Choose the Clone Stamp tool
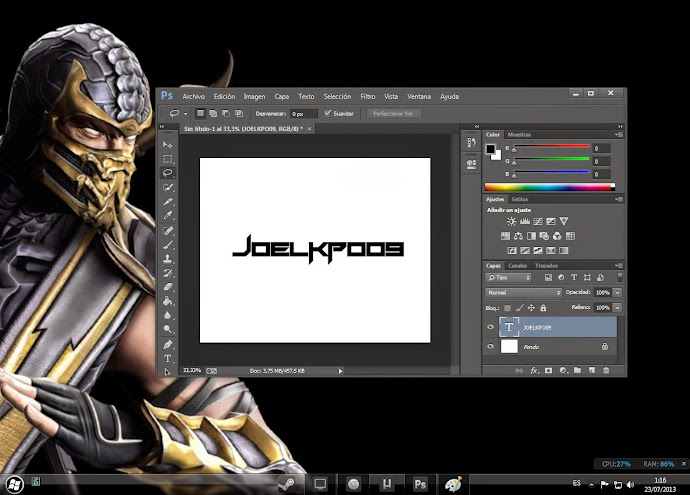690x495 pixels. (167, 258)
